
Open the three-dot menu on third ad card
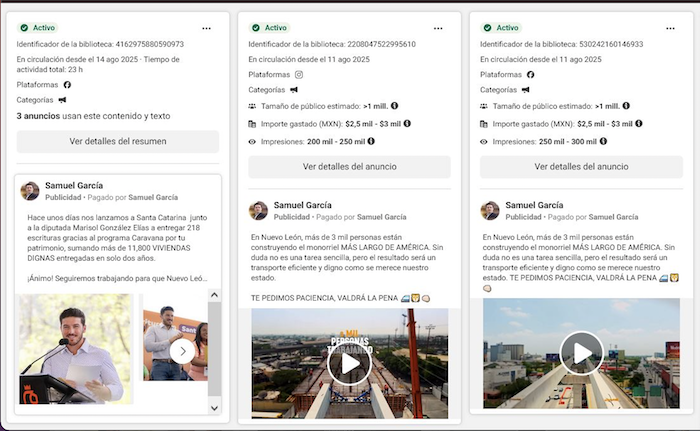(x=668, y=28)
